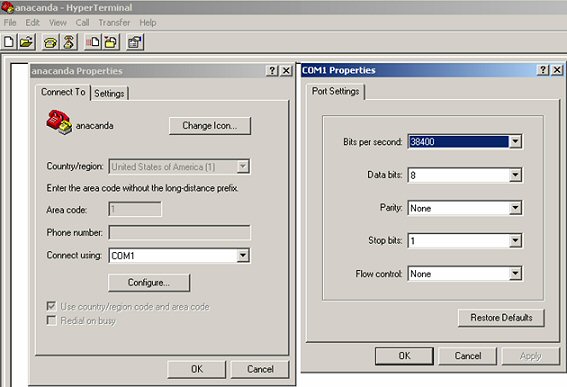567x387 pixels.
Task: Click the Send file toolbar icon
Action: coord(93,42)
